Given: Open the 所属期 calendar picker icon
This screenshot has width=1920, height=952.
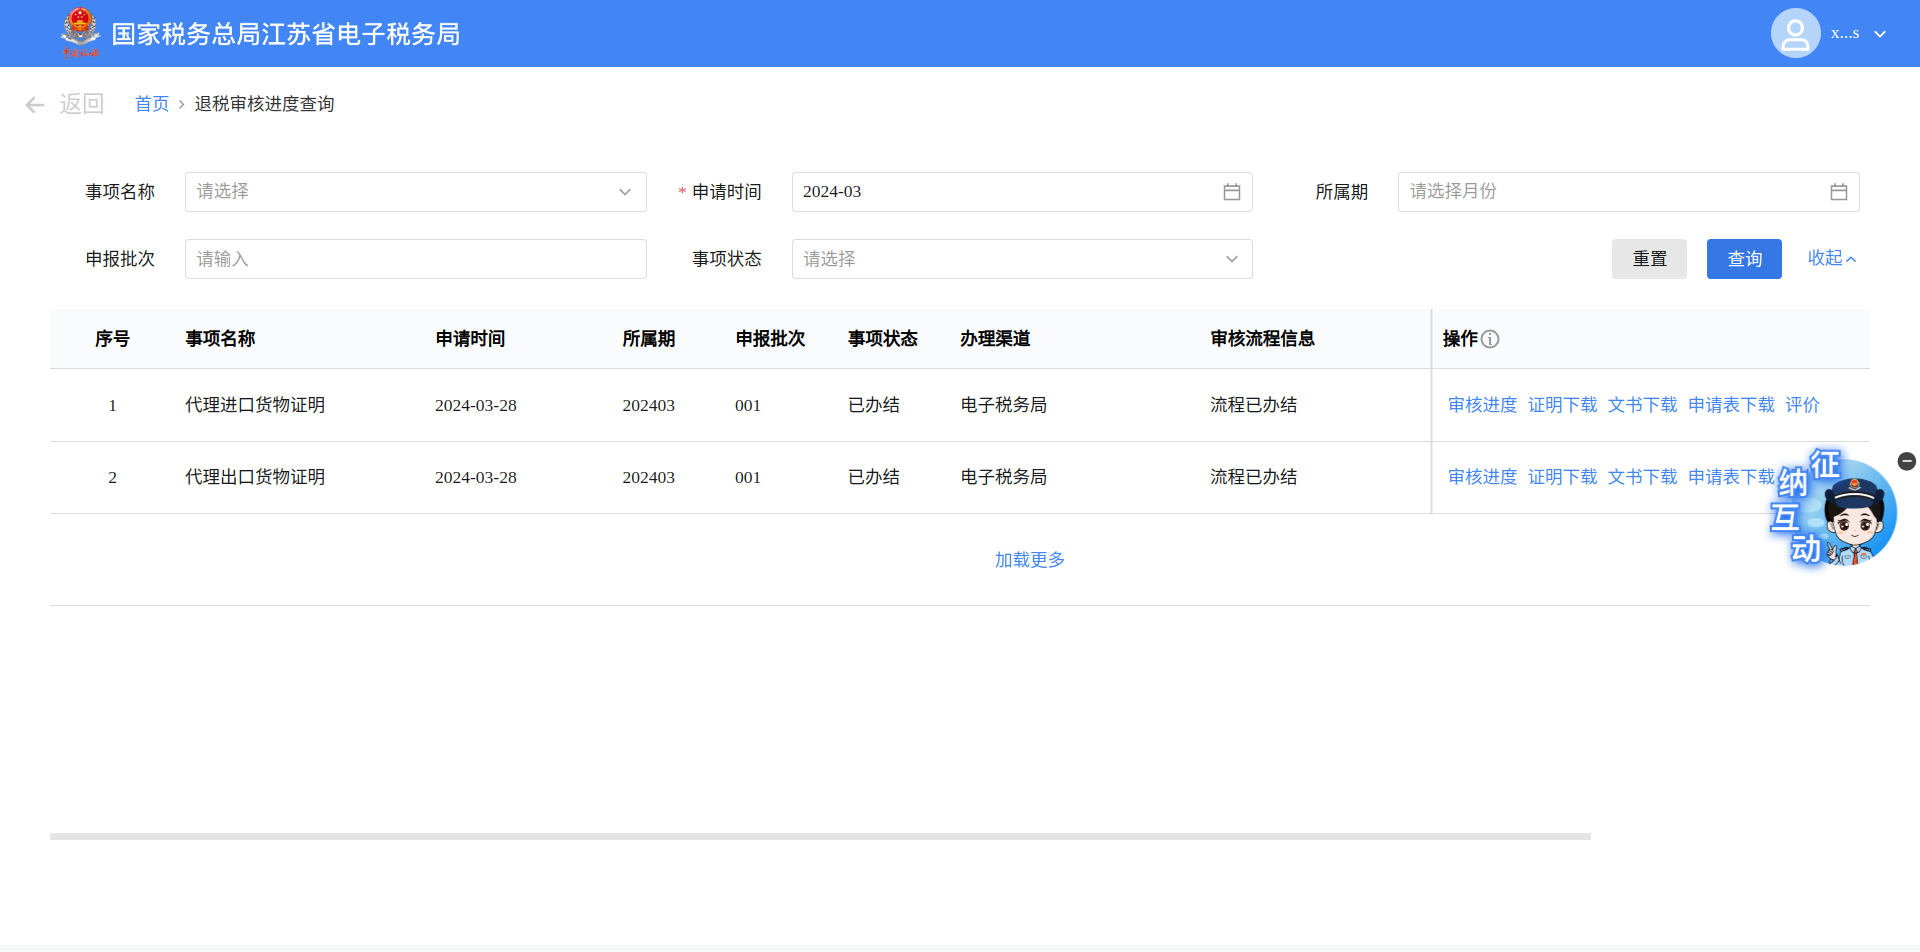Looking at the screenshot, I should [x=1838, y=192].
